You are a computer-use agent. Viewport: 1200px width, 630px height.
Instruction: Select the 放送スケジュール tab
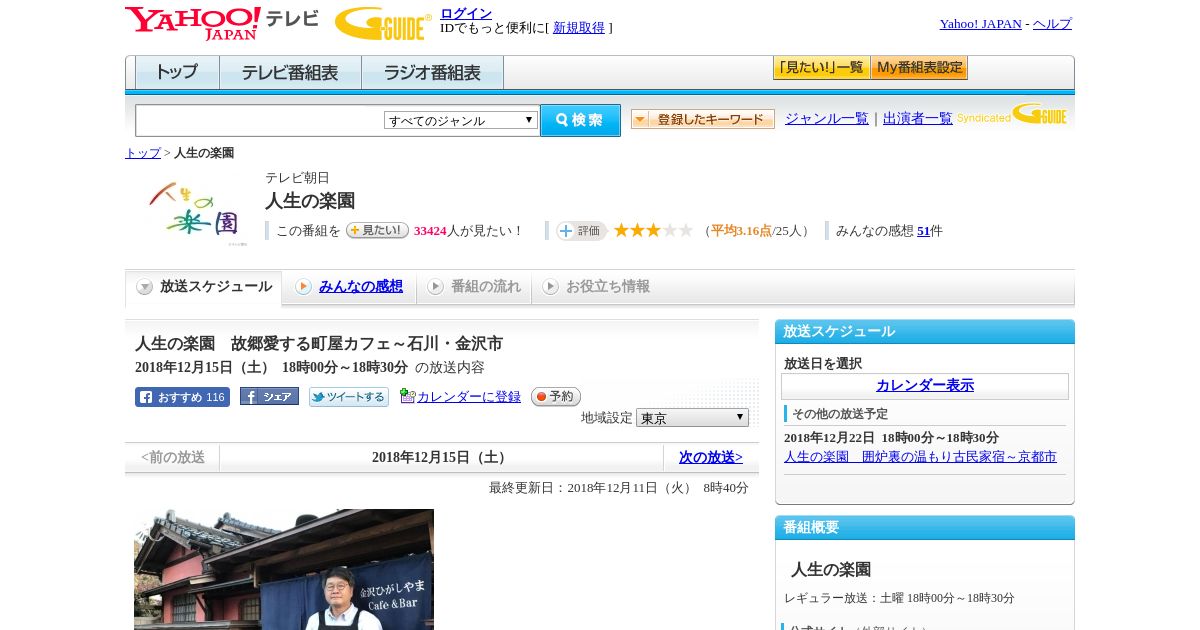pos(204,287)
